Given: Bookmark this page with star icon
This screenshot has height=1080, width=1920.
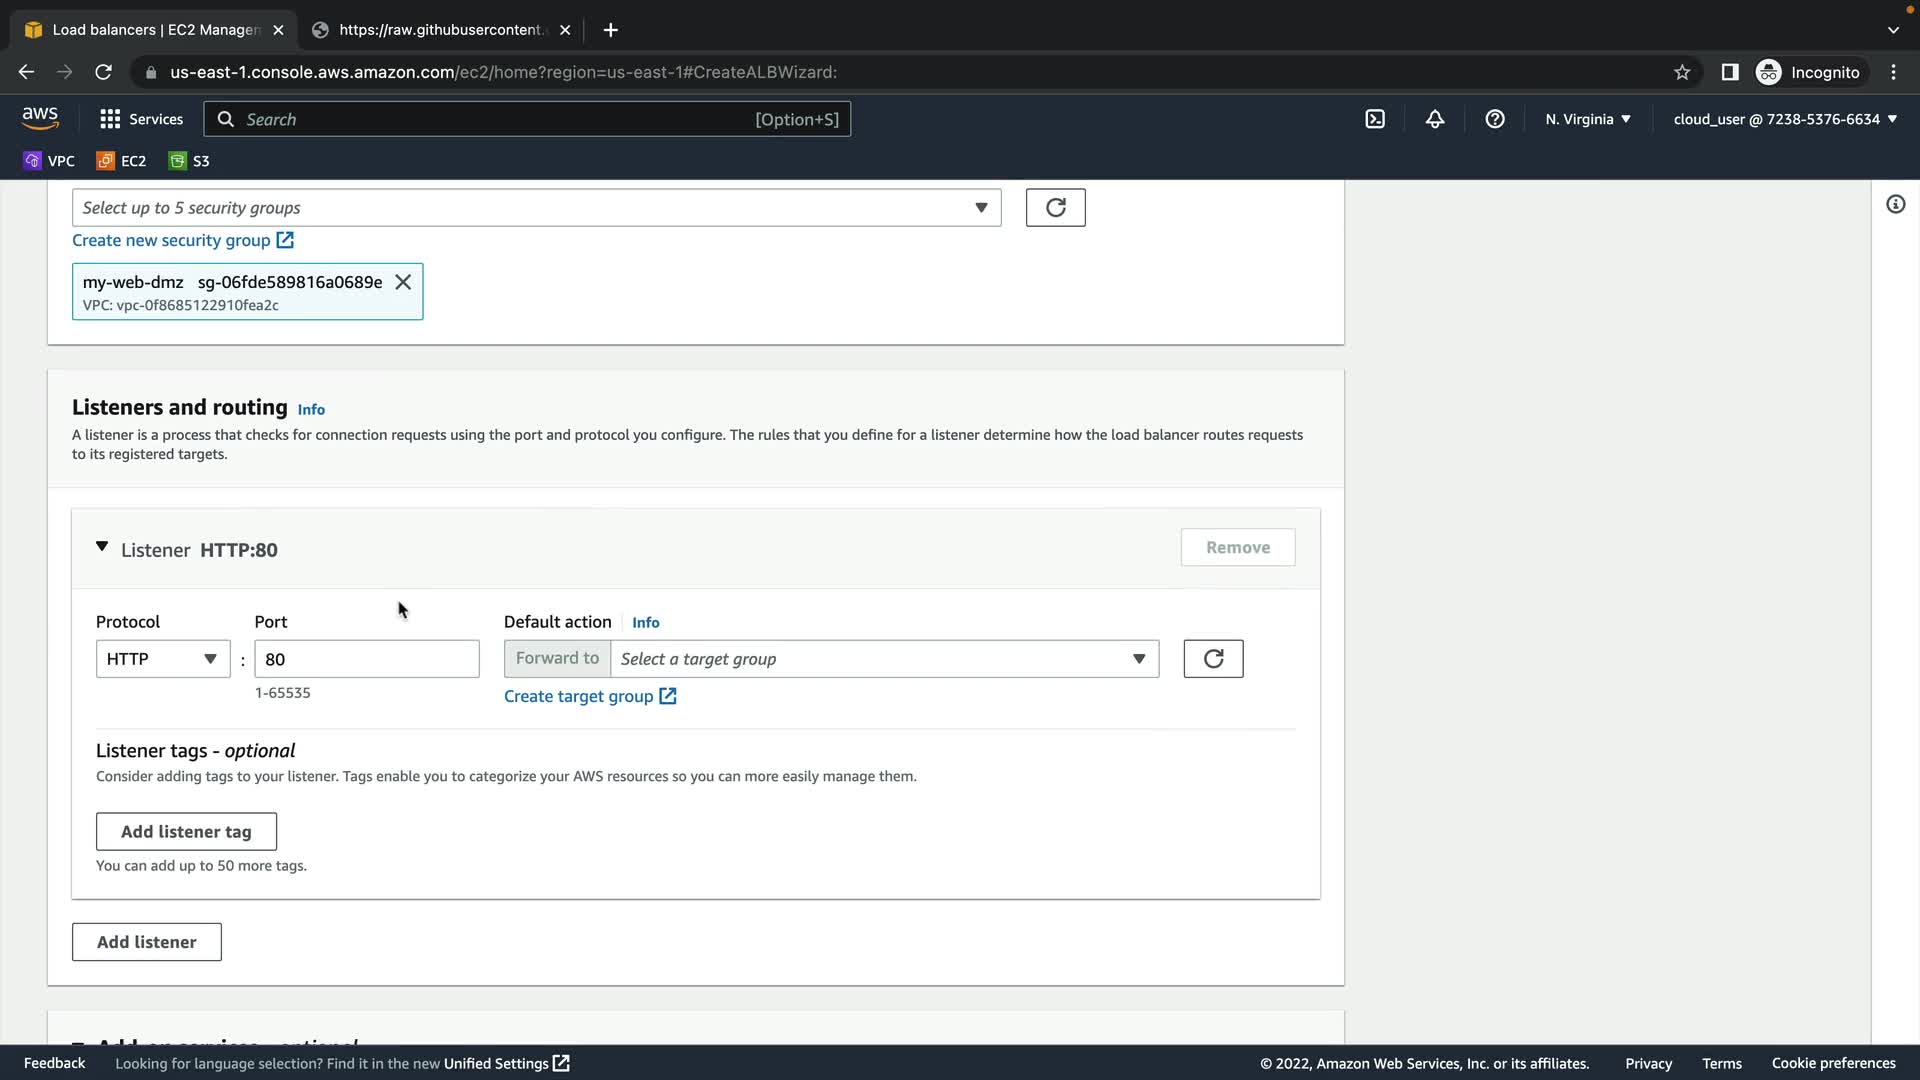Looking at the screenshot, I should click(x=1682, y=72).
